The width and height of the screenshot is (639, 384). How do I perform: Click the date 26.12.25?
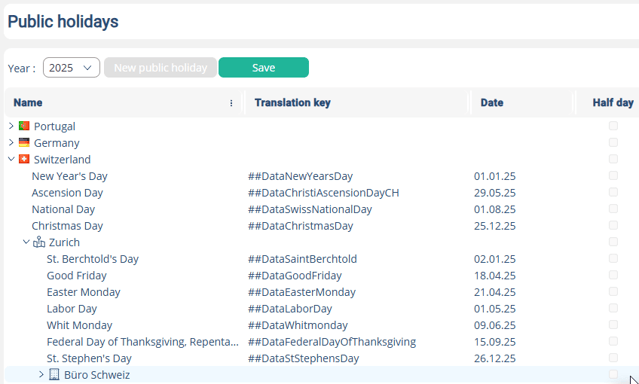pos(494,358)
